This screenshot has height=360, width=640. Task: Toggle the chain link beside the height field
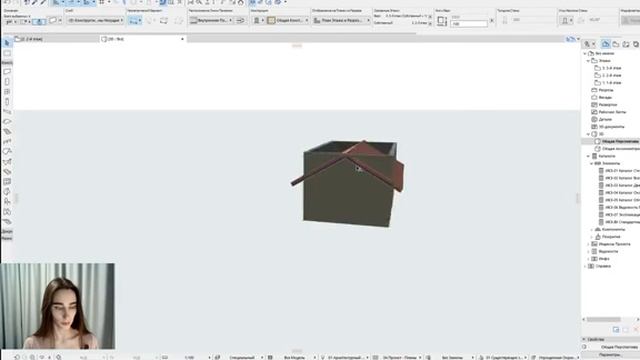pyautogui.click(x=492, y=20)
